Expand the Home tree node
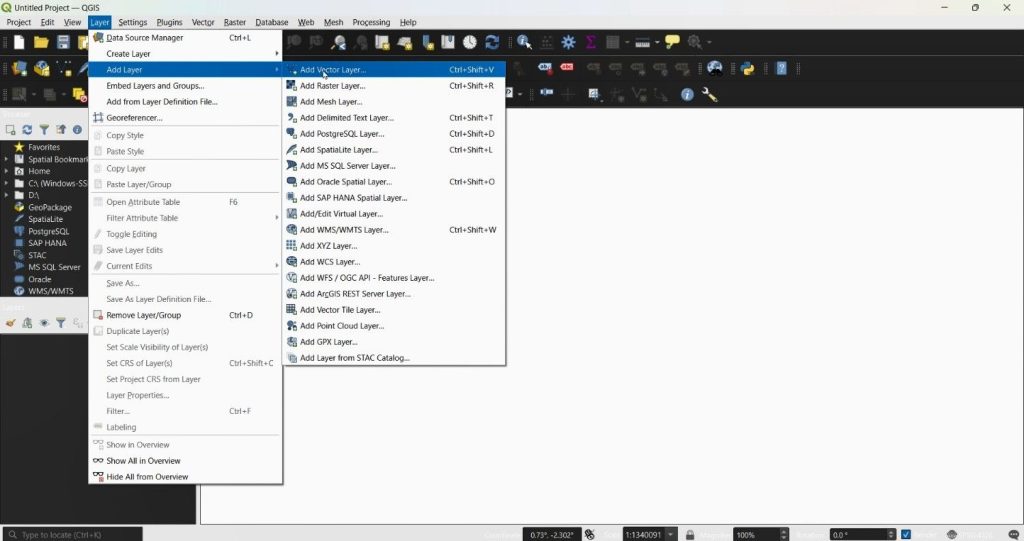Screen dimensions: 1024x541 click(x=7, y=171)
